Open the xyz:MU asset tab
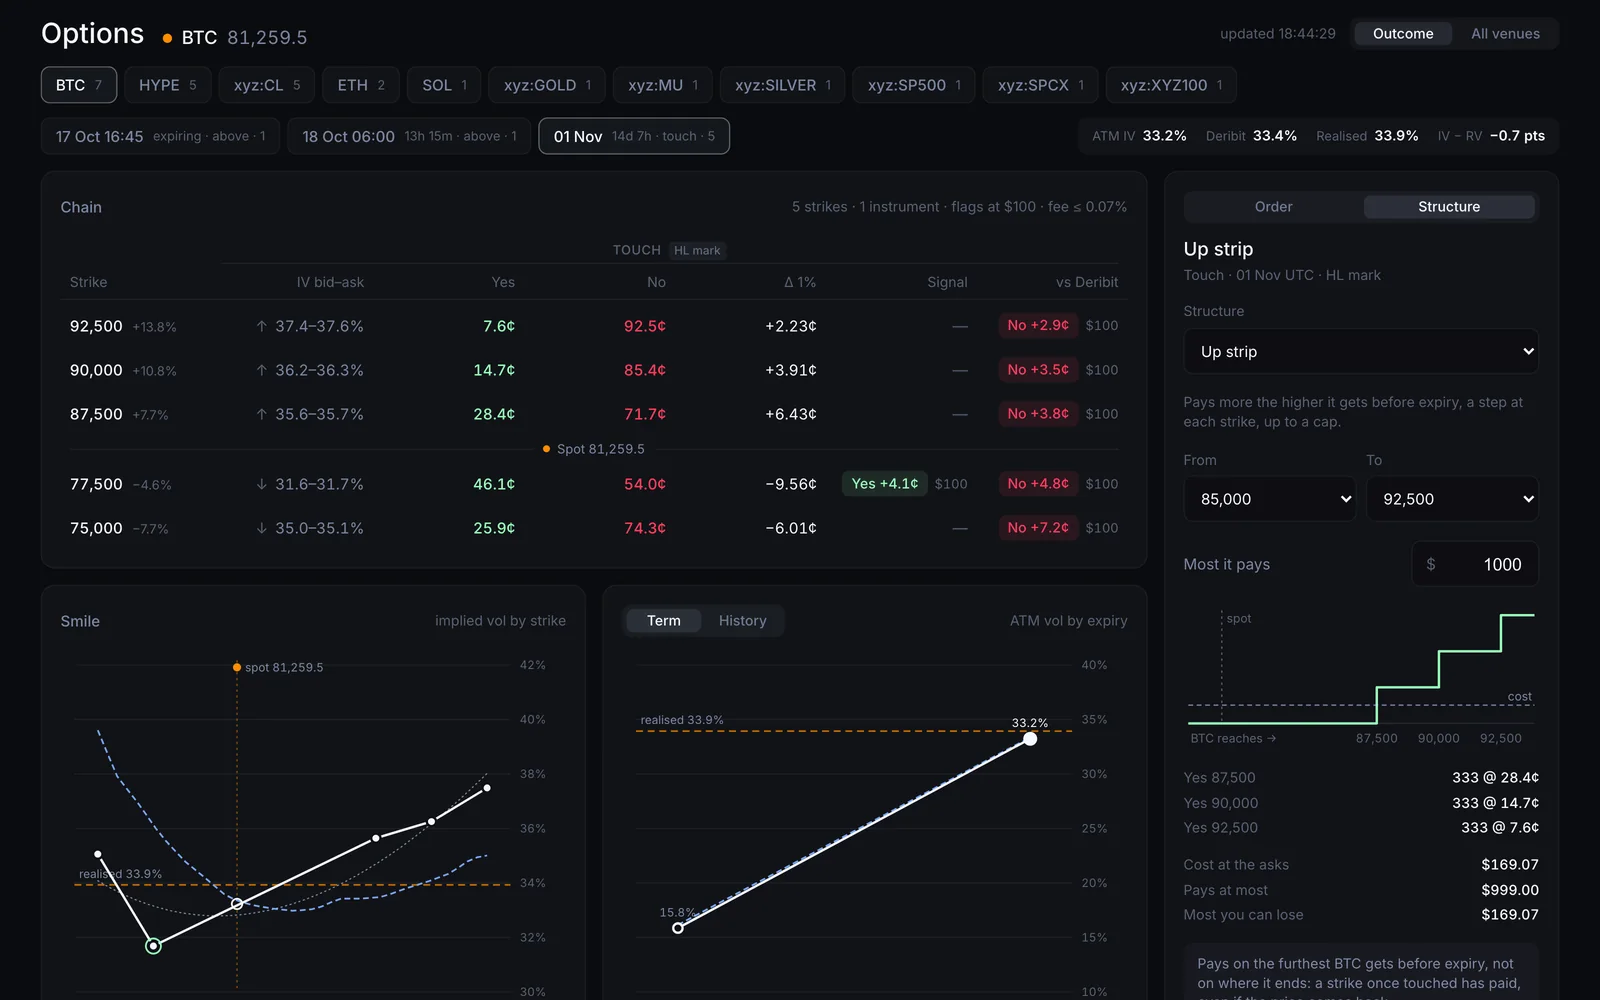The height and width of the screenshot is (1000, 1600). click(x=663, y=85)
